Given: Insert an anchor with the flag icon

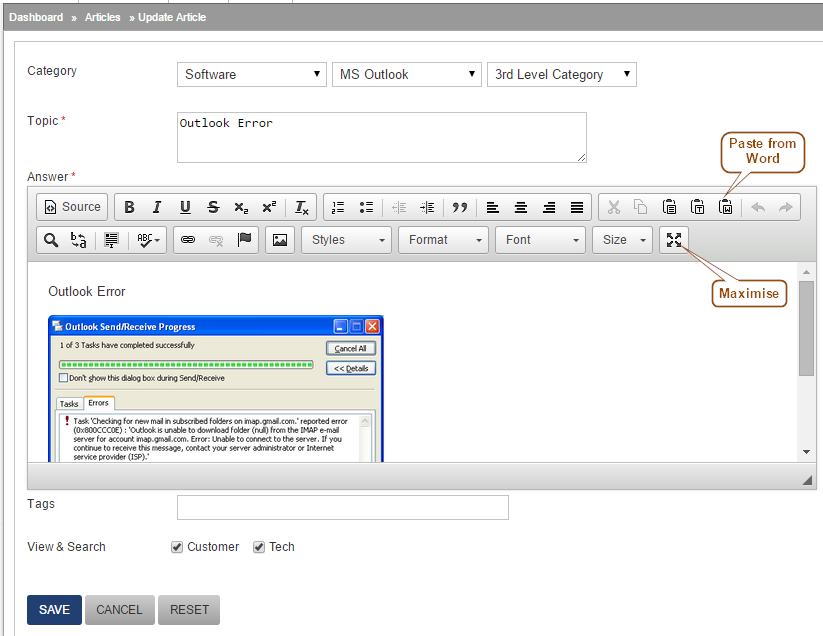Looking at the screenshot, I should [x=244, y=240].
